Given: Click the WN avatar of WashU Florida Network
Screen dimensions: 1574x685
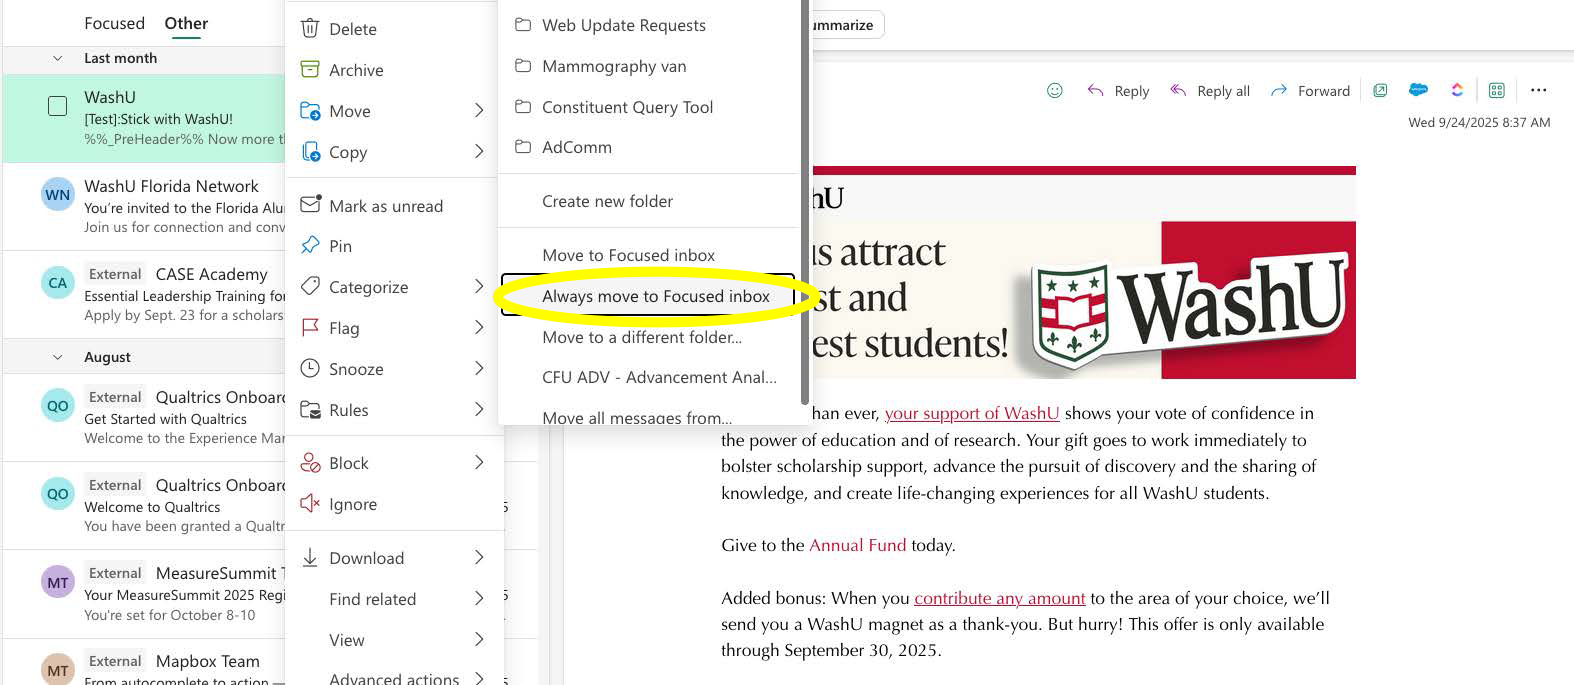Looking at the screenshot, I should pos(58,194).
